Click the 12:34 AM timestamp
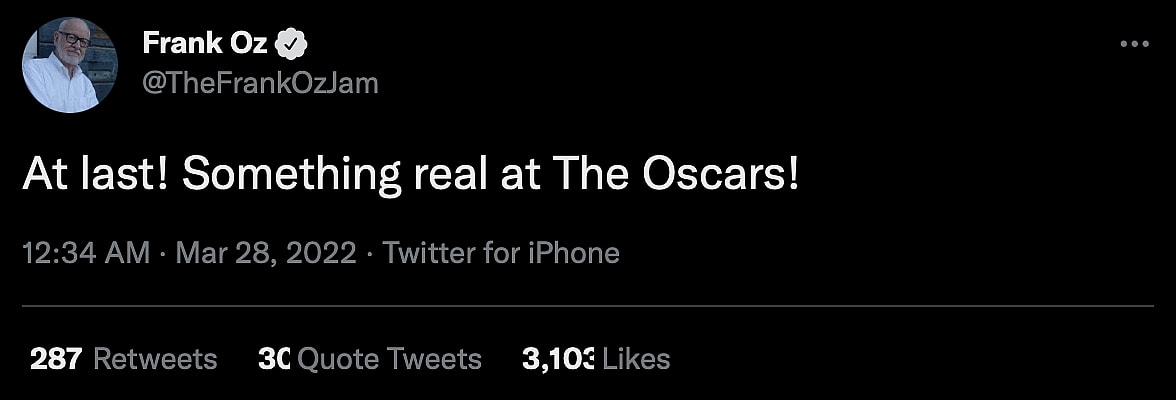Image resolution: width=1176 pixels, height=400 pixels. (x=85, y=252)
